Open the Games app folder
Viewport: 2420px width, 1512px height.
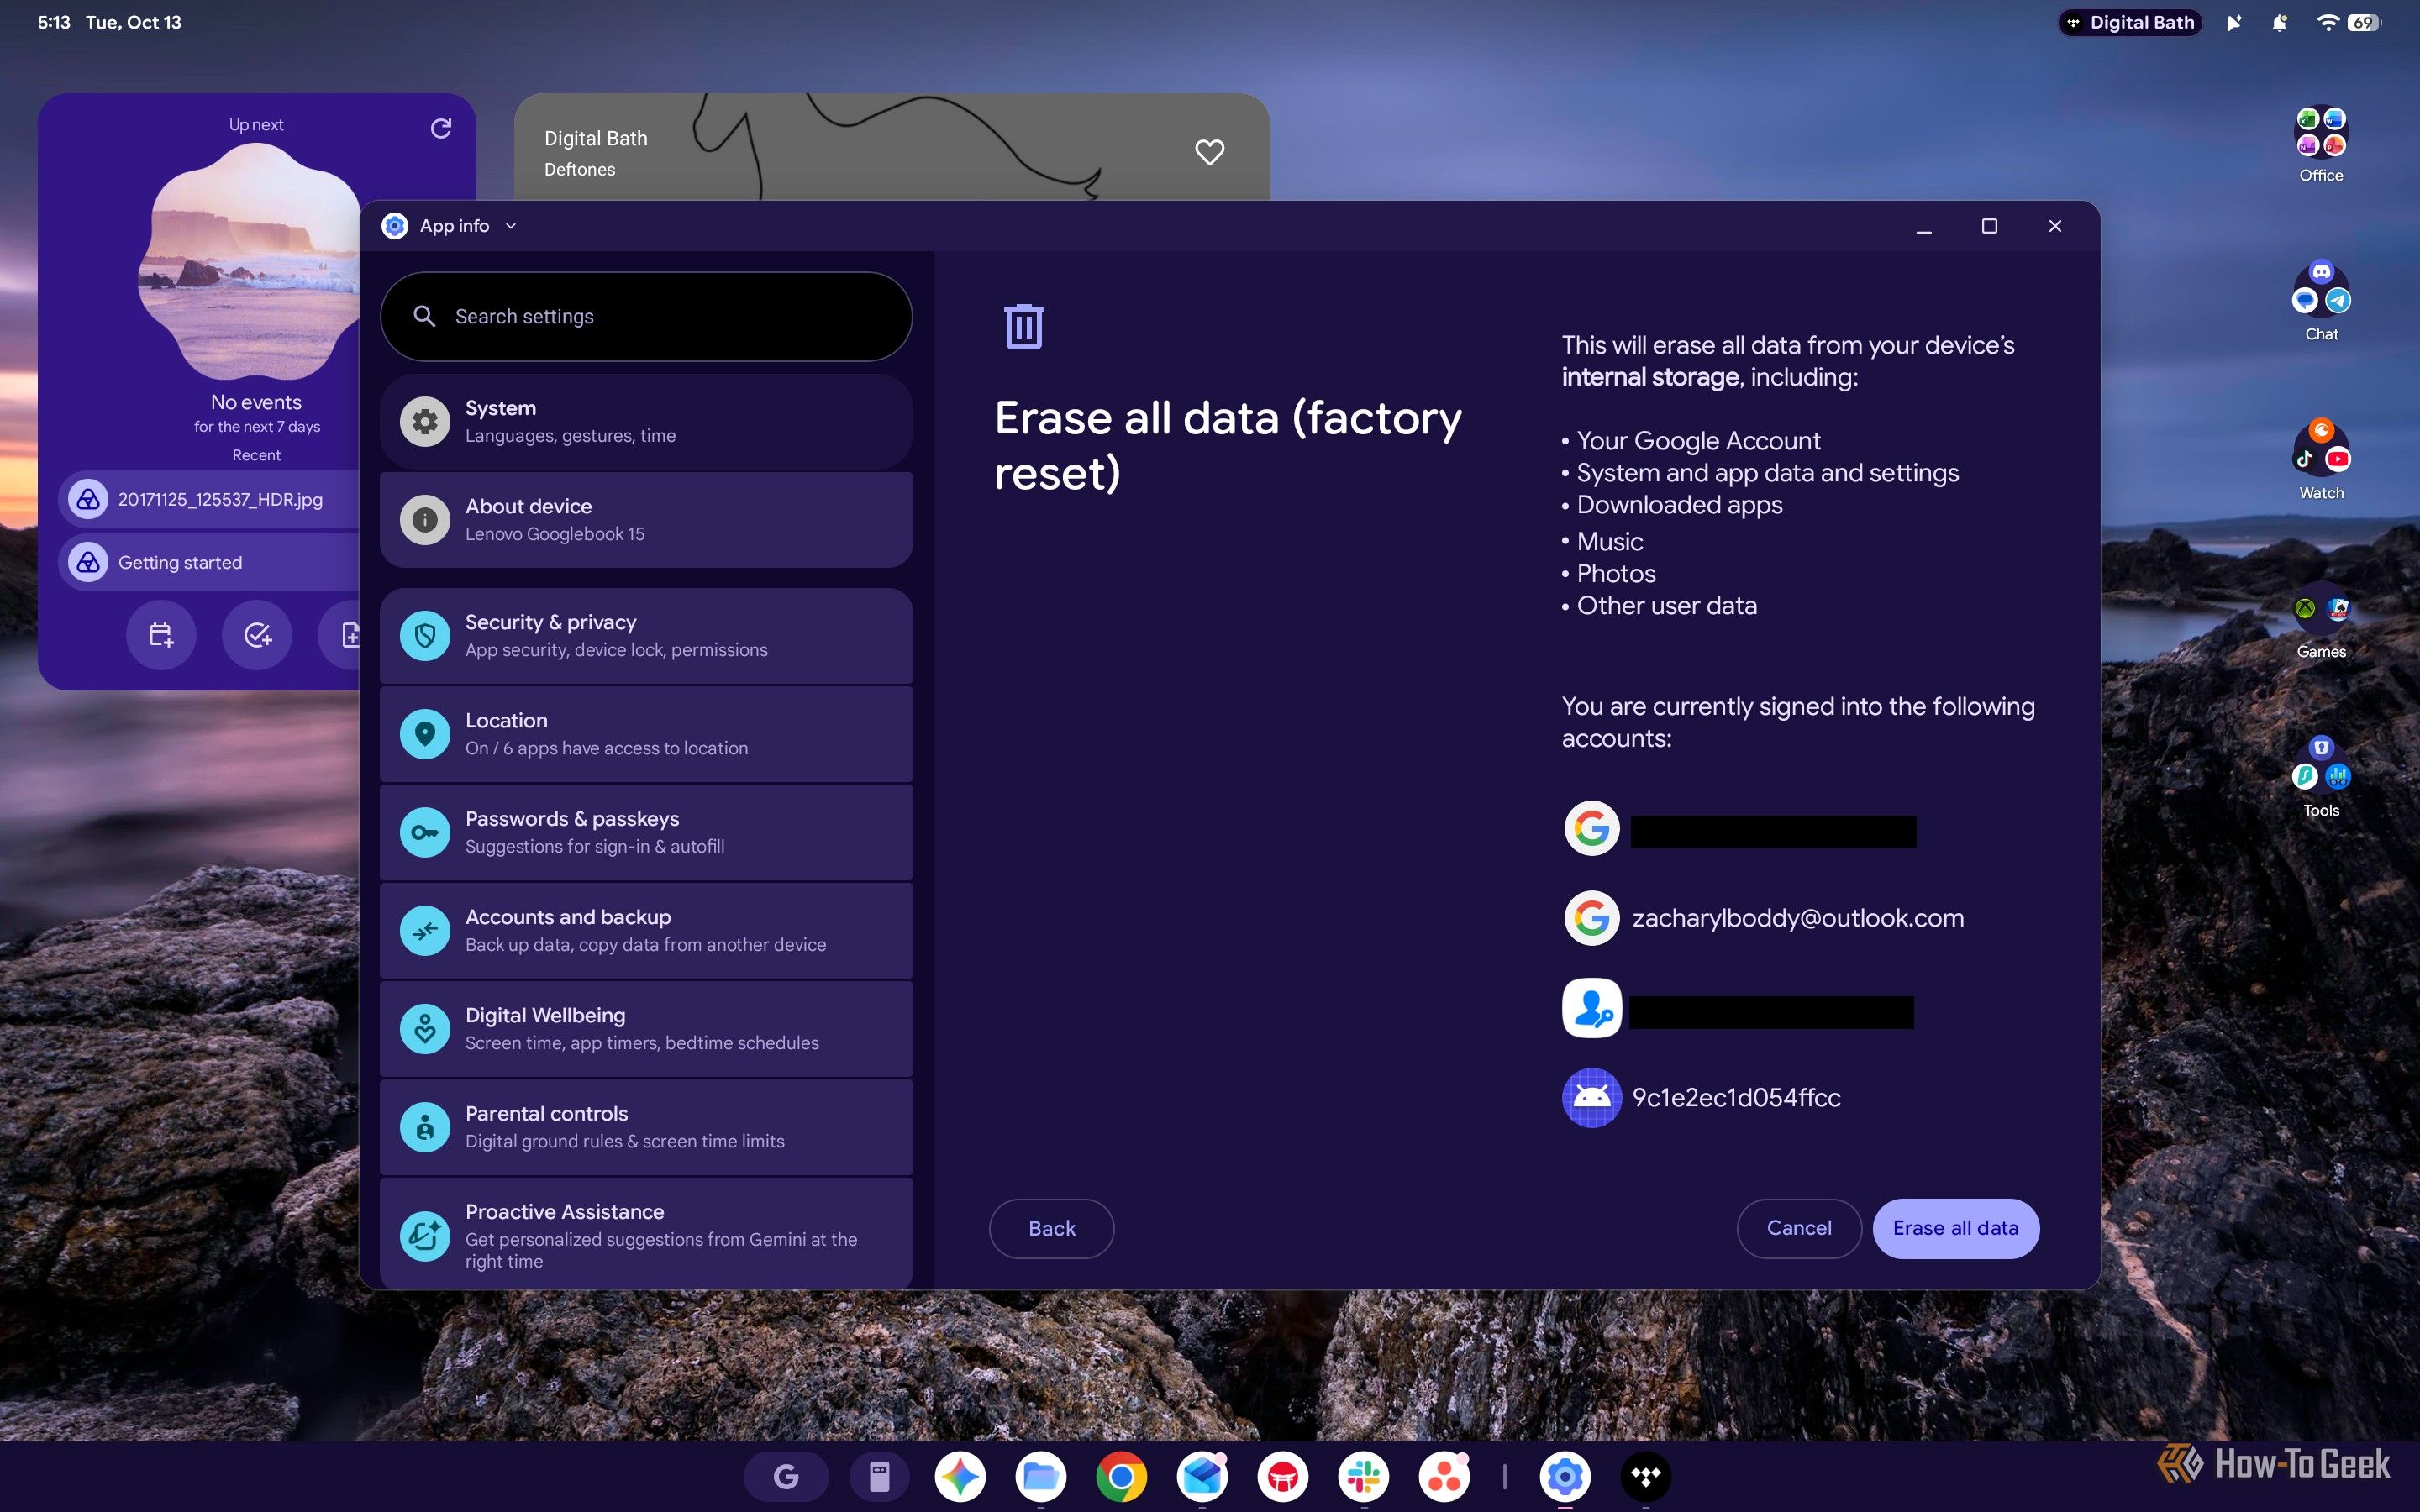coord(2320,620)
